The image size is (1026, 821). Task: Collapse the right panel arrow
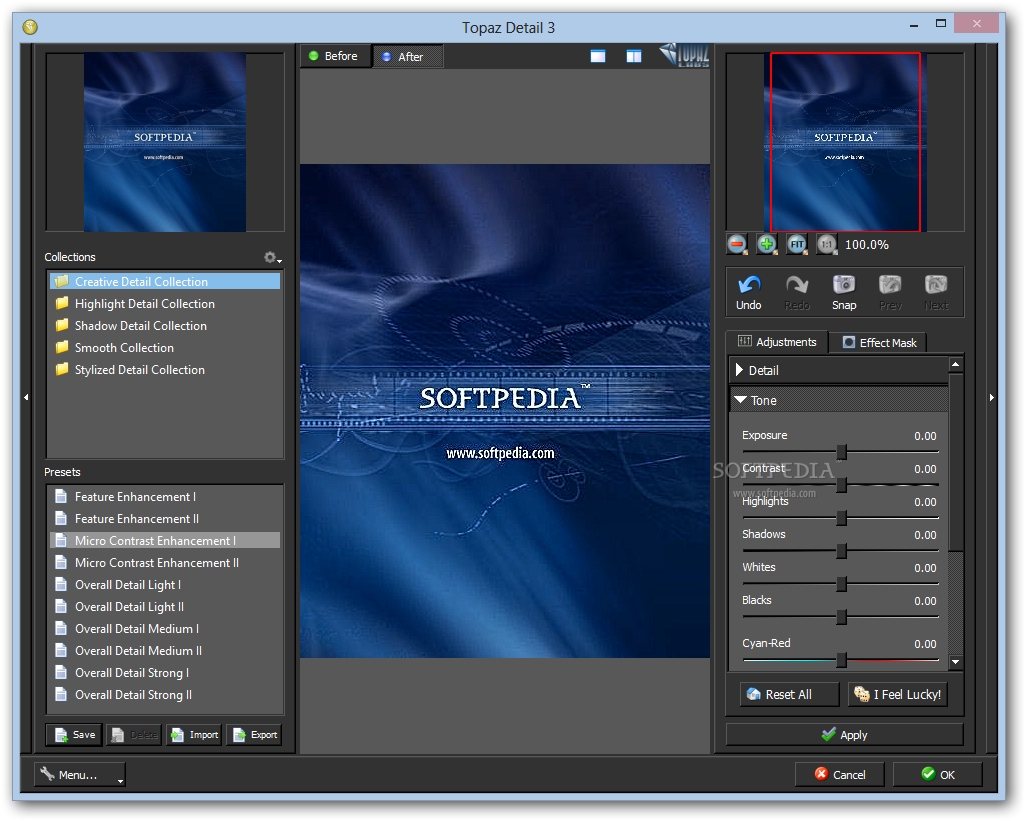[x=992, y=397]
